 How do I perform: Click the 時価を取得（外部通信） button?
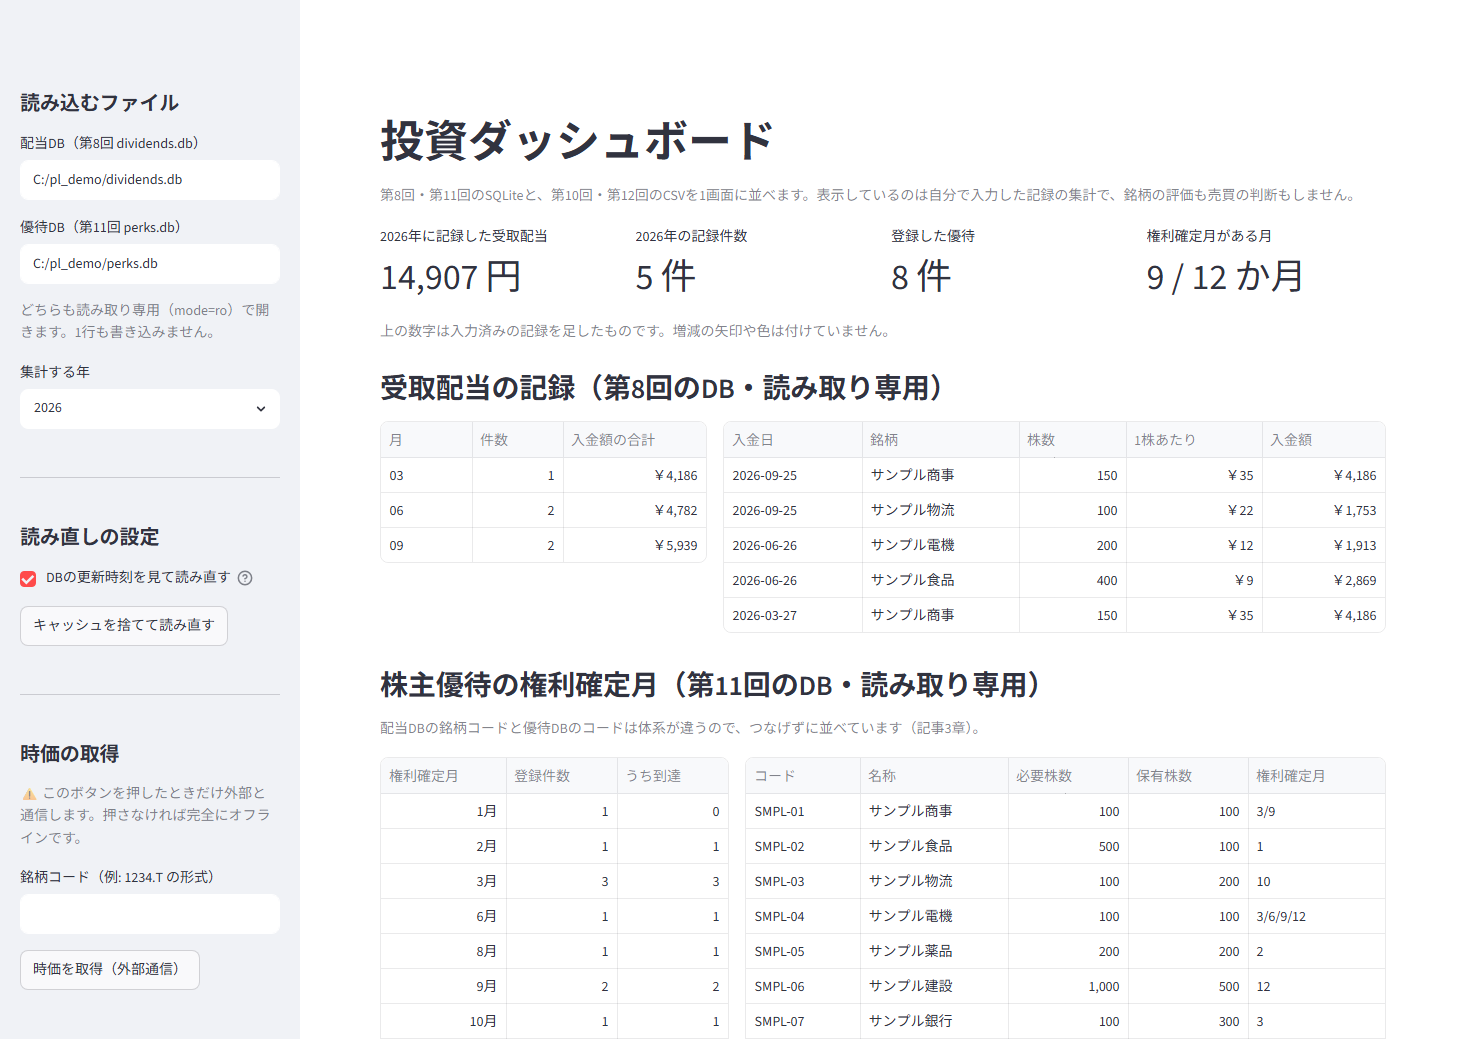tap(110, 970)
